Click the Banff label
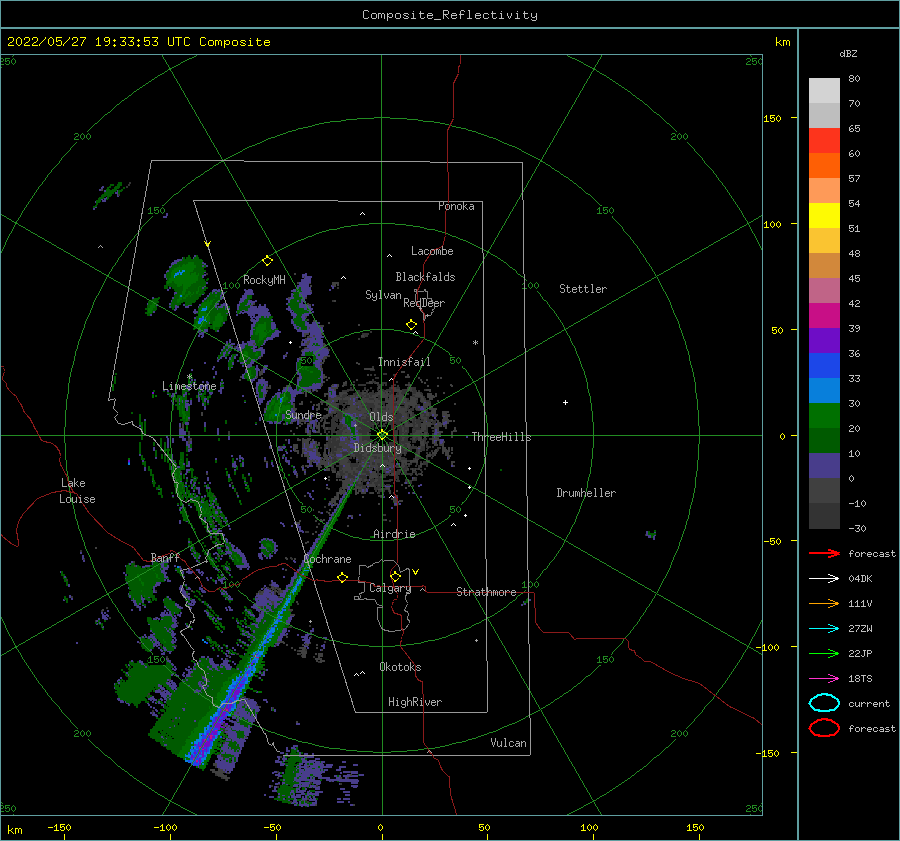Image resolution: width=900 pixels, height=841 pixels. point(165,558)
